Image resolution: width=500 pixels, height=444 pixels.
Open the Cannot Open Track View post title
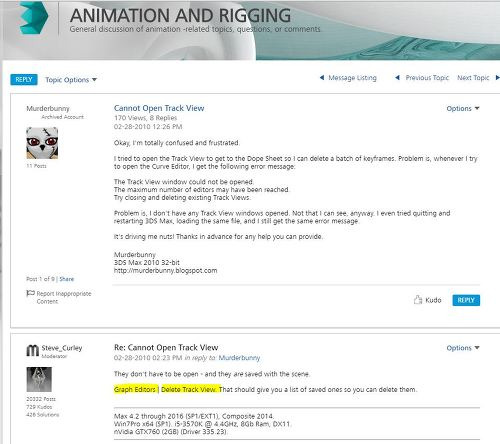(159, 108)
